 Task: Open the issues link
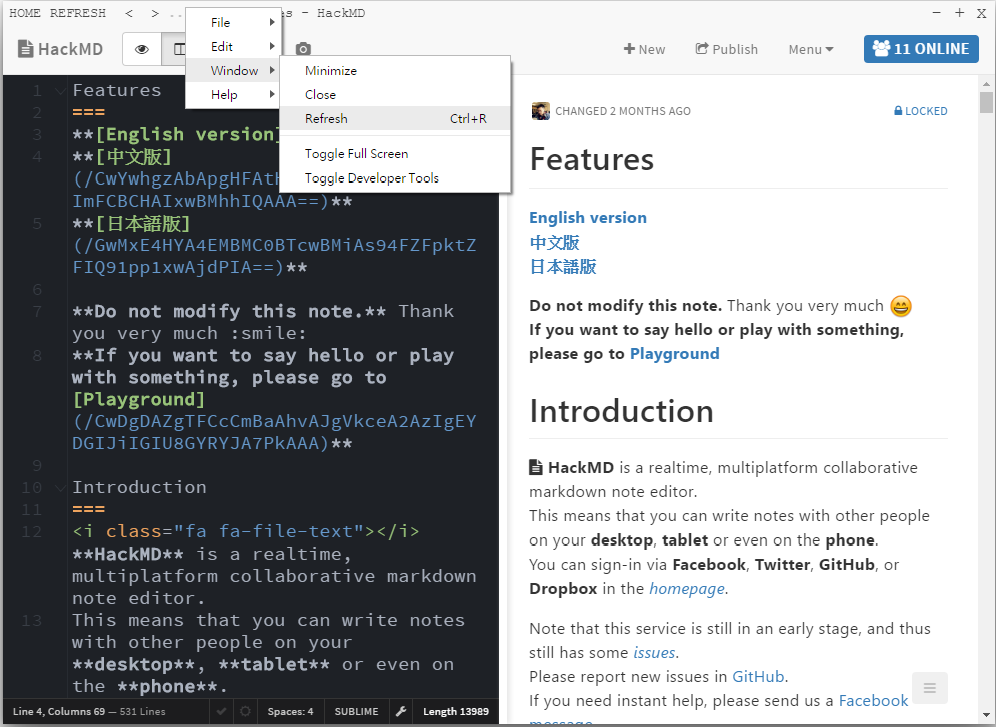654,653
